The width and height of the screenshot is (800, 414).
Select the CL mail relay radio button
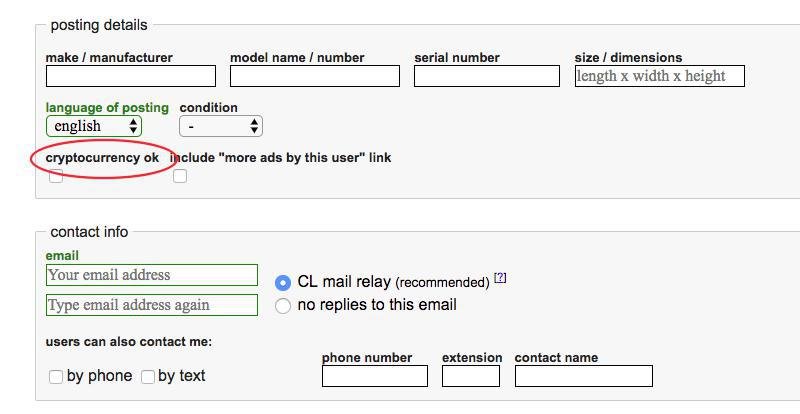click(283, 282)
